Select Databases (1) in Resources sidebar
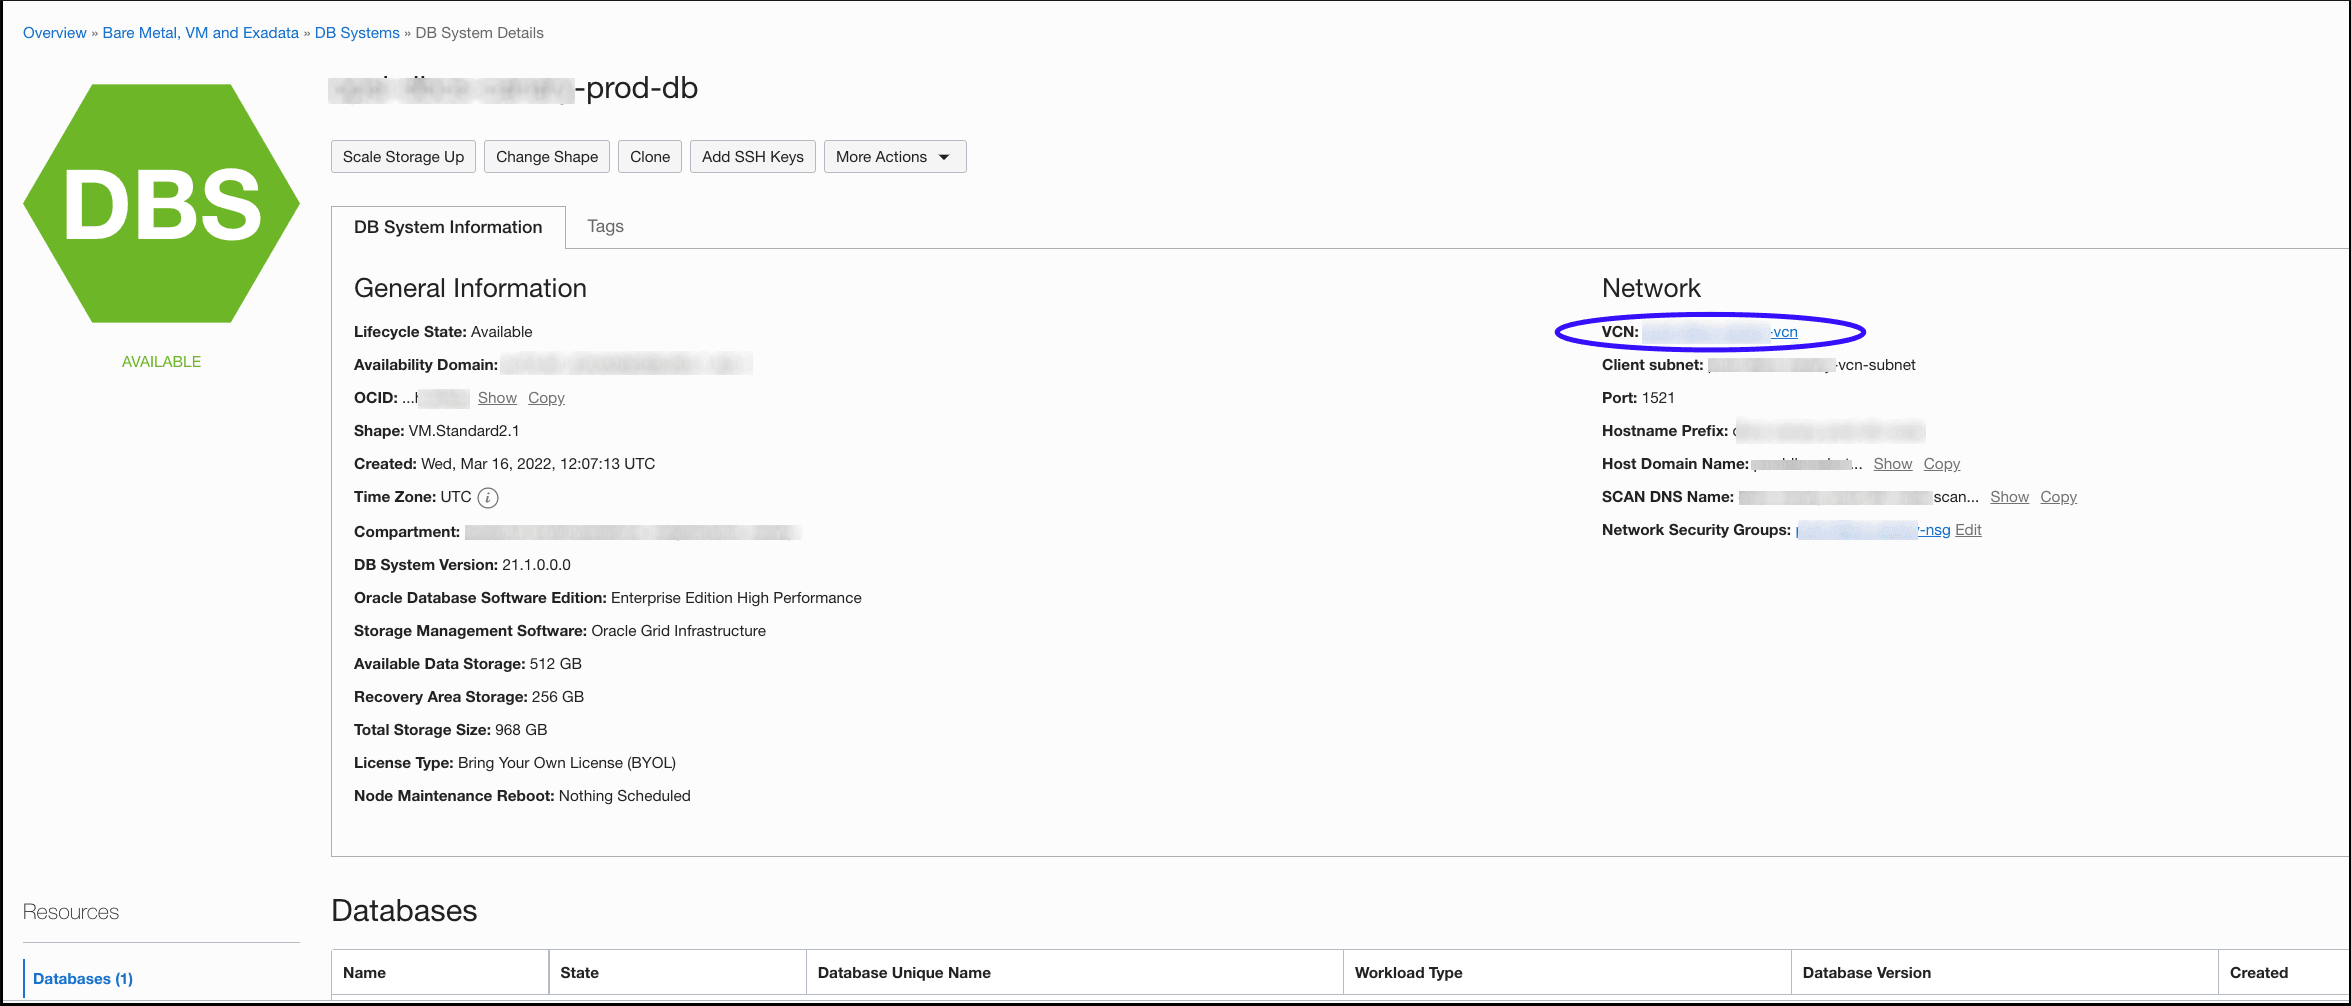Screen dimensions: 2351x1006 [83, 978]
